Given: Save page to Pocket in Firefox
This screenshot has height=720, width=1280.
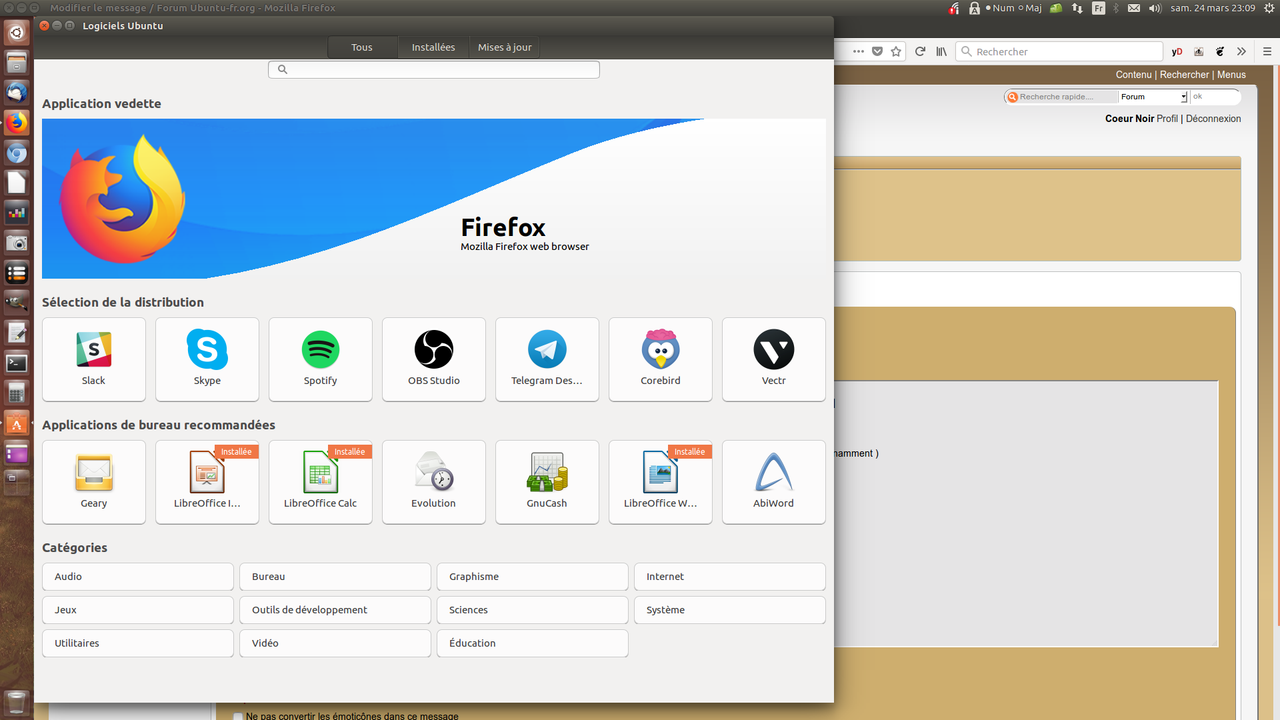Looking at the screenshot, I should click(x=877, y=51).
